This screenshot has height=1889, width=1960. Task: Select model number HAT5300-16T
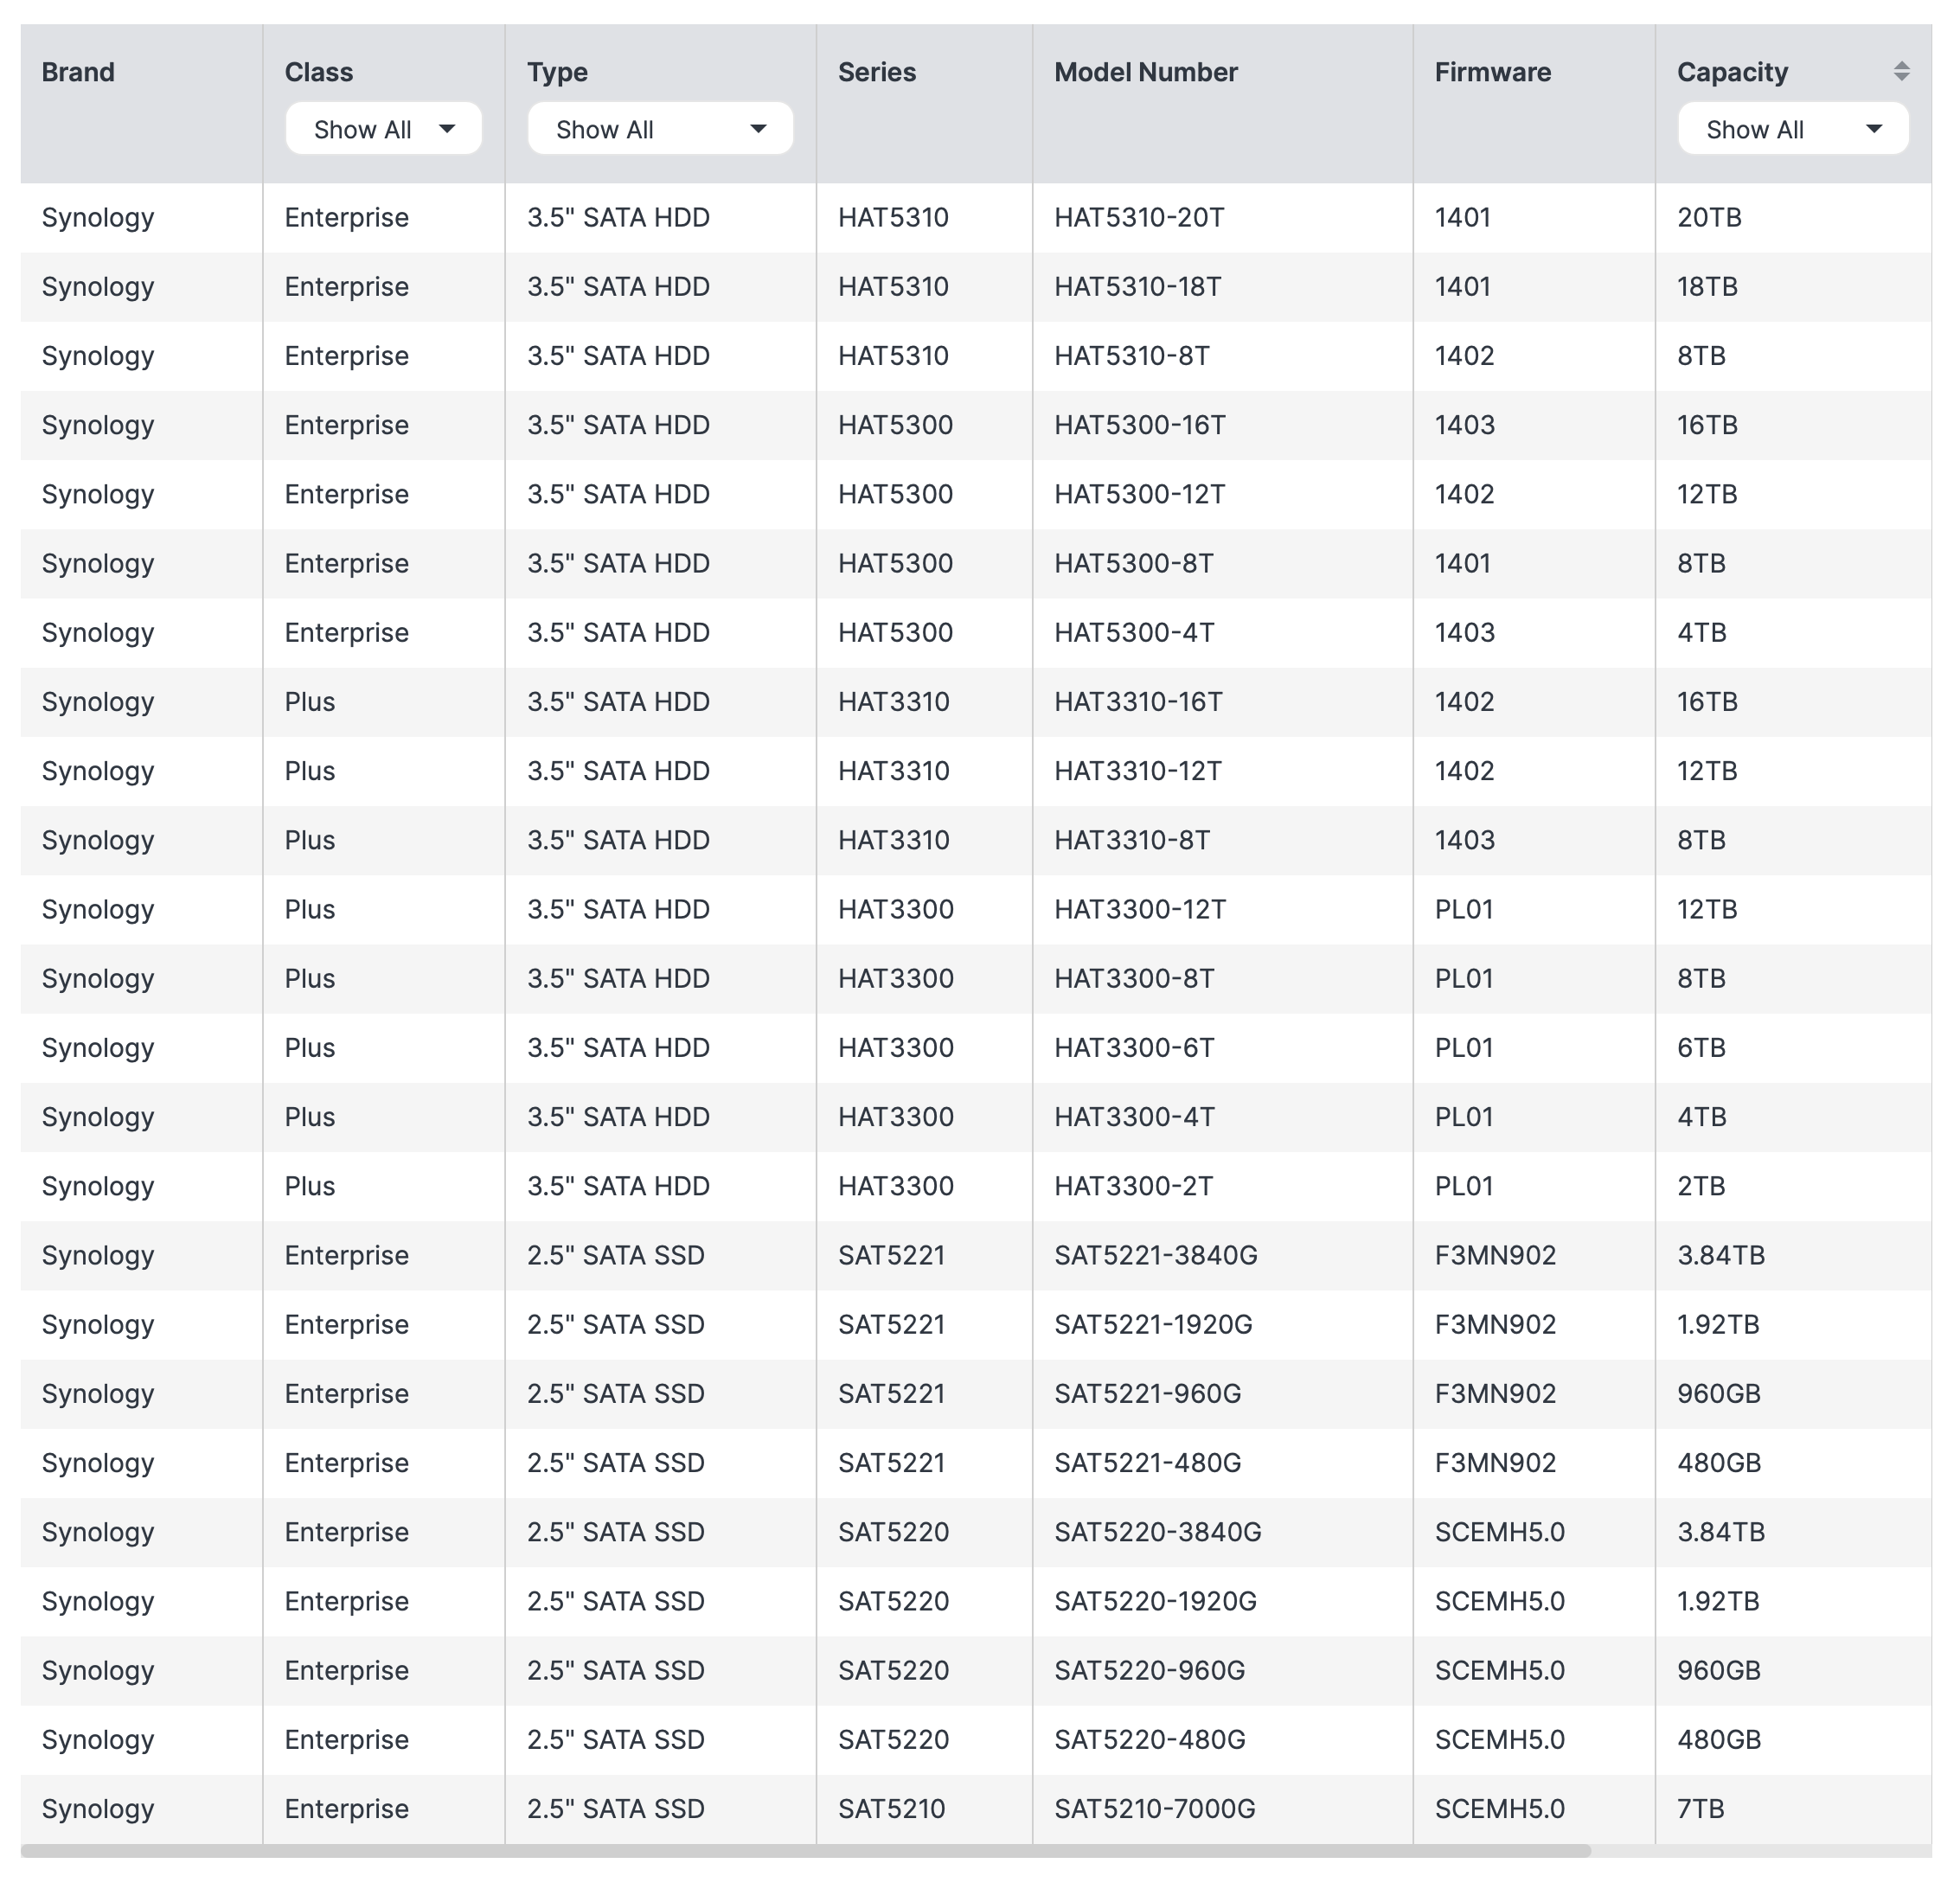click(1139, 425)
